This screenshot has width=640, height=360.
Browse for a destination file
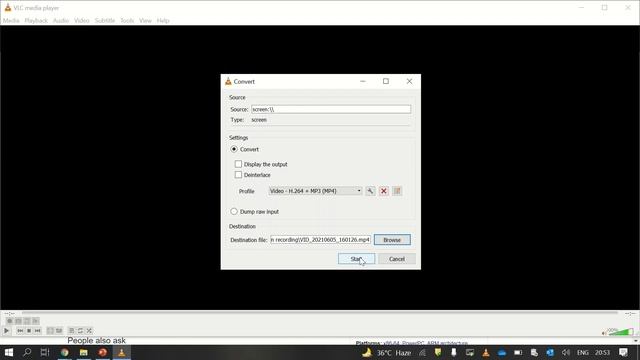[x=392, y=240]
